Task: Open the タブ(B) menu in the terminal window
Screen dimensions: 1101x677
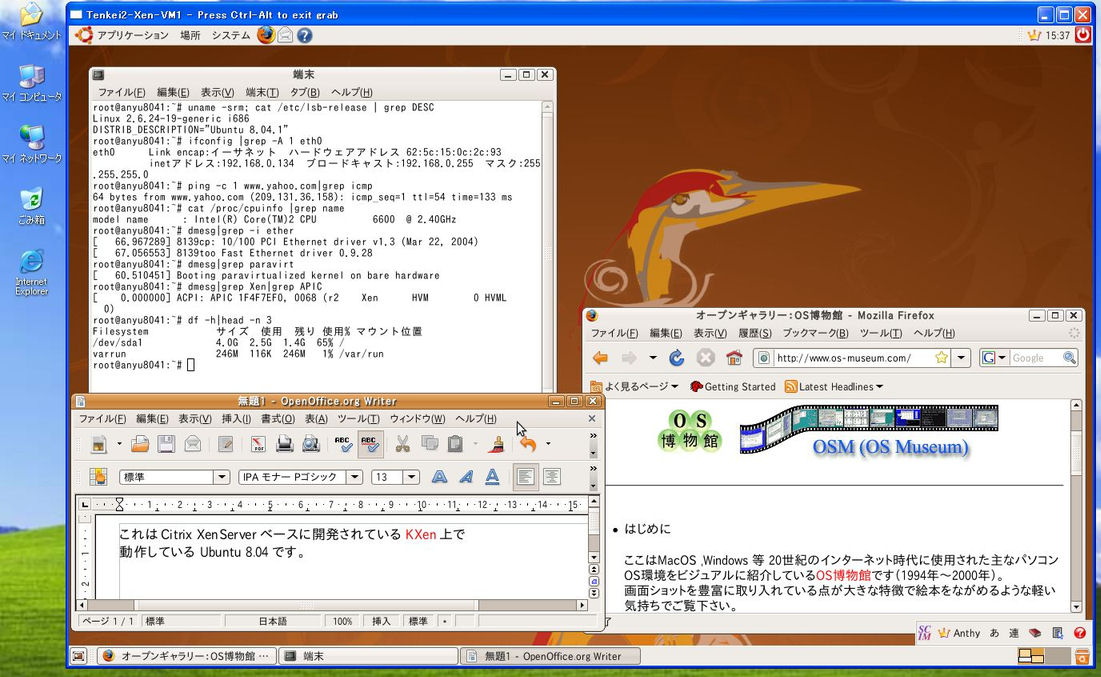Action: click(x=305, y=92)
